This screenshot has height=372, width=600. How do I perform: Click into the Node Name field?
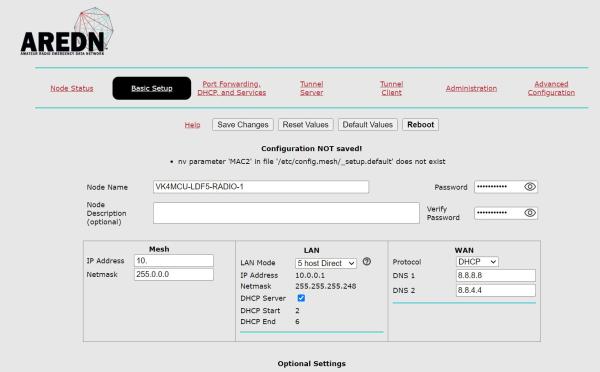tap(261, 187)
